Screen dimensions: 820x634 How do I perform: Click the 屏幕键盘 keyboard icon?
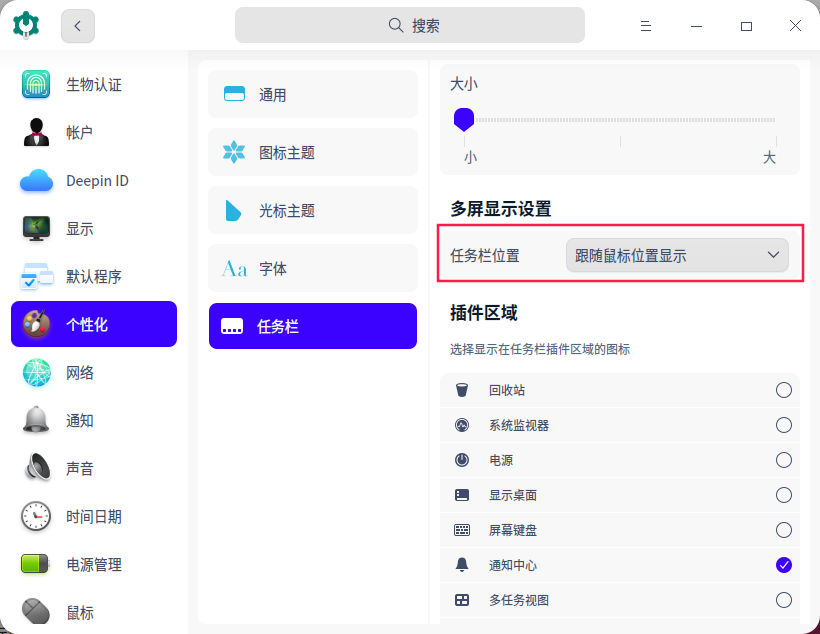(x=462, y=530)
